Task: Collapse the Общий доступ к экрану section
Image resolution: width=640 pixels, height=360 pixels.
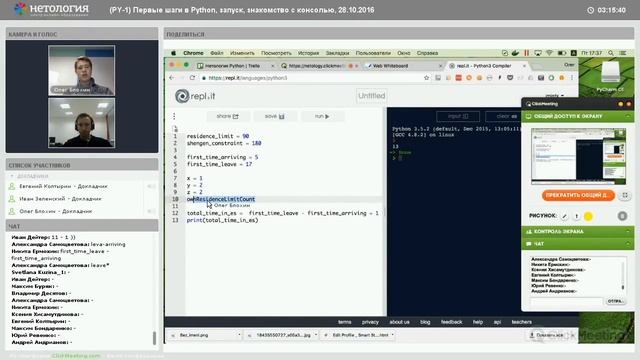Action: pos(628,116)
